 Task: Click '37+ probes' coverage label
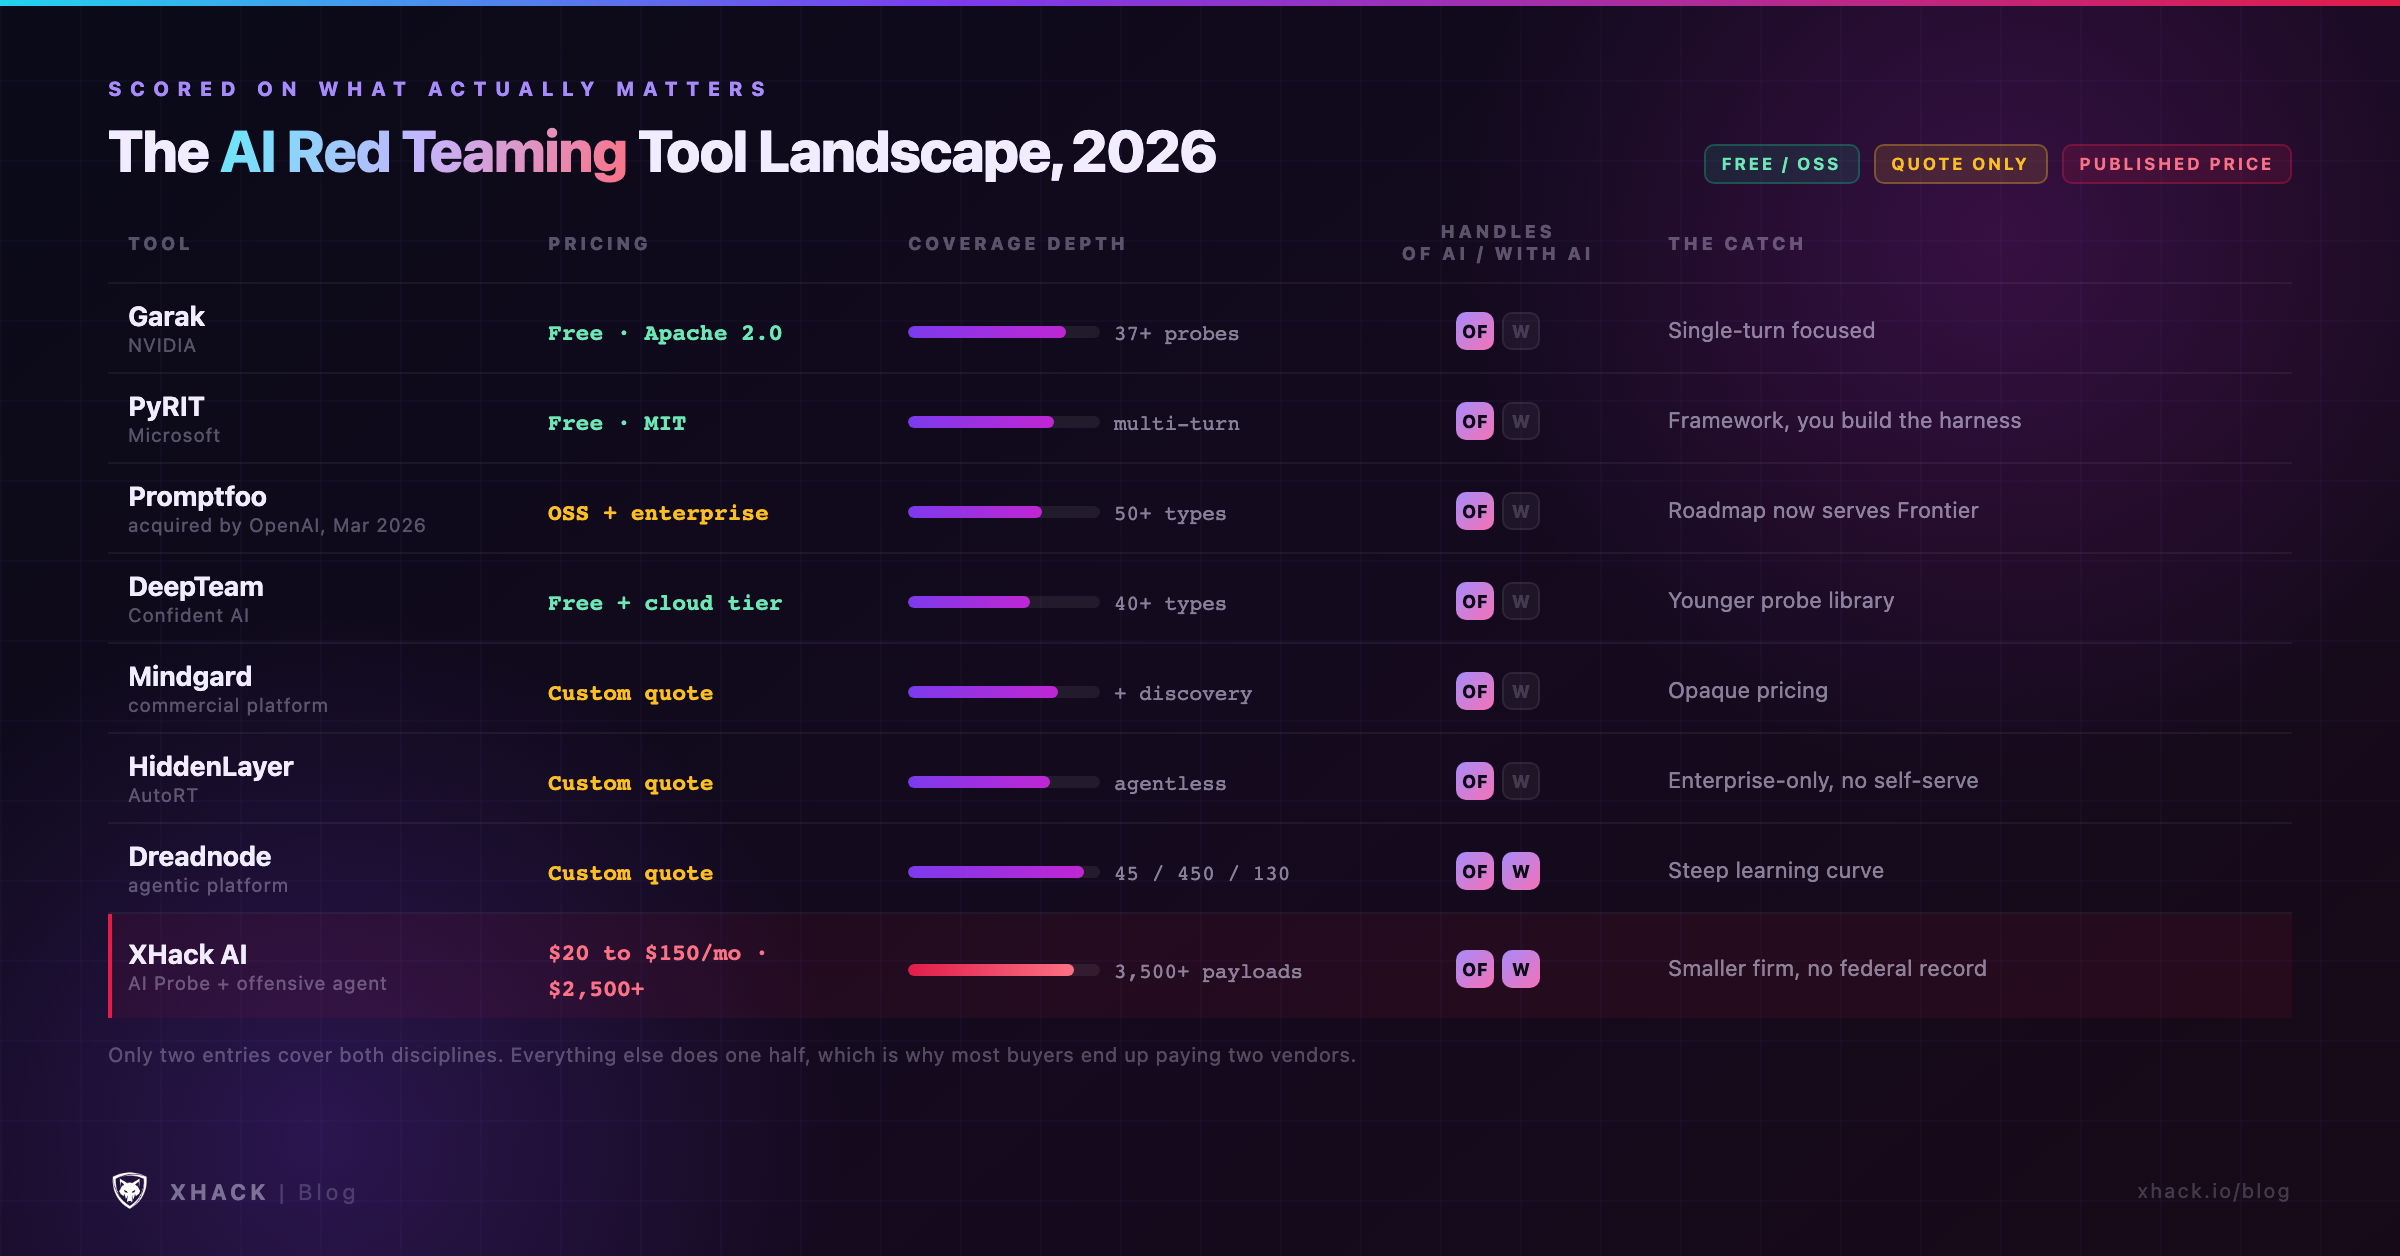point(1177,334)
